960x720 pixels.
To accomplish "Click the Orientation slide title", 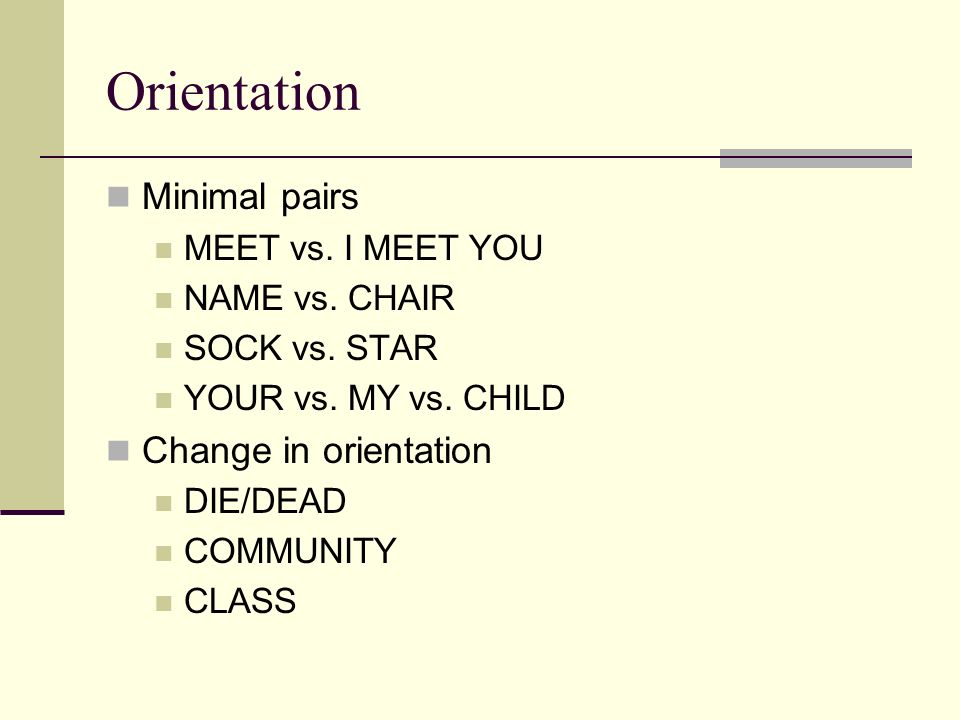I will coord(233,91).
